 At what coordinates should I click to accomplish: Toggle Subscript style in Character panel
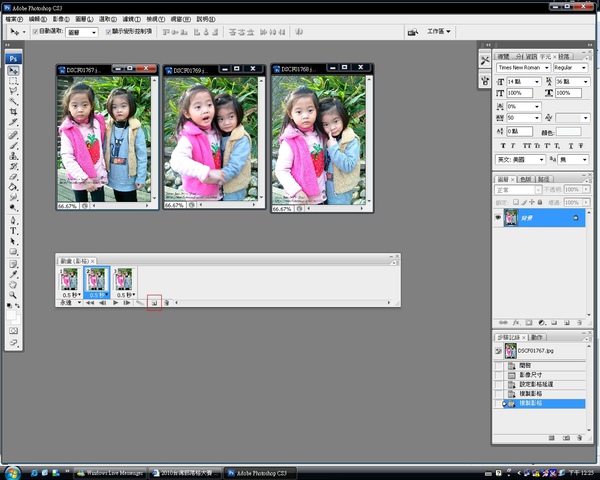point(557,145)
